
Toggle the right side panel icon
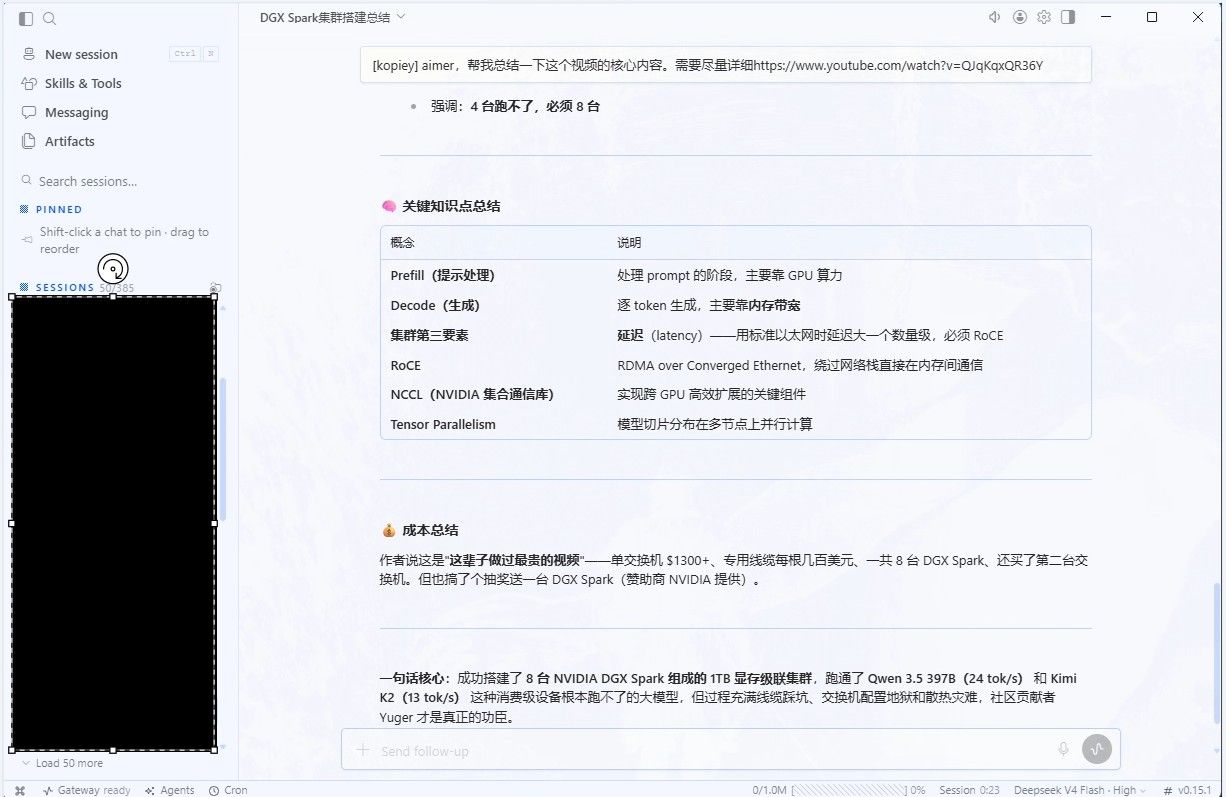(1068, 17)
